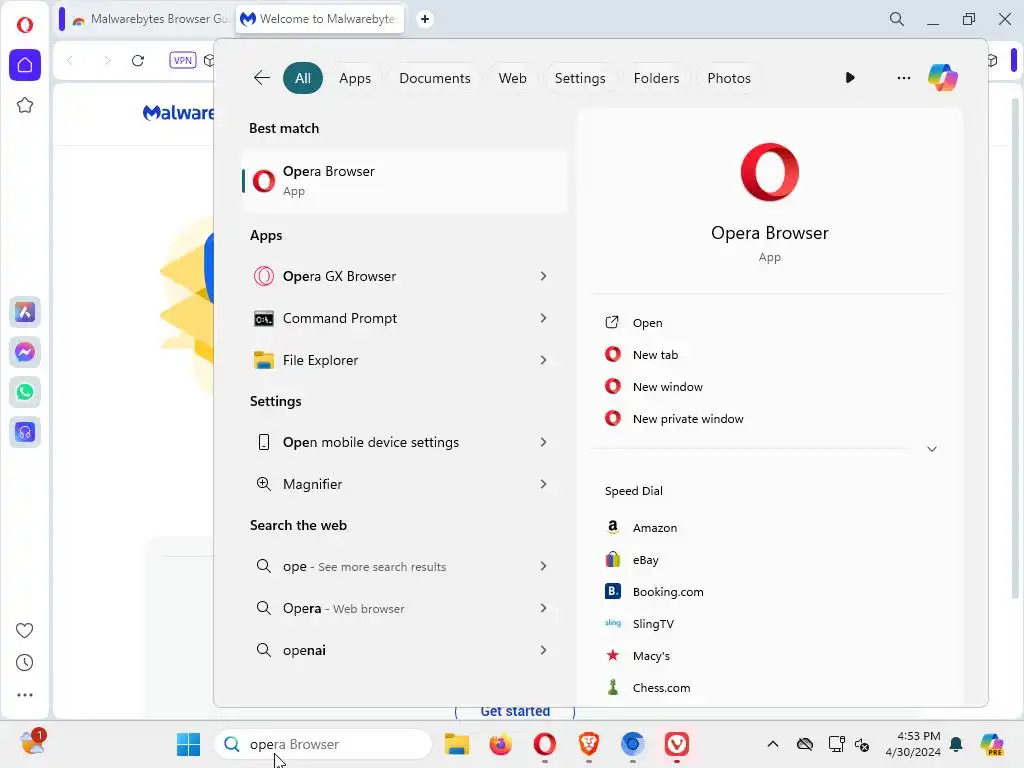Select Command Prompt app result

coord(390,318)
